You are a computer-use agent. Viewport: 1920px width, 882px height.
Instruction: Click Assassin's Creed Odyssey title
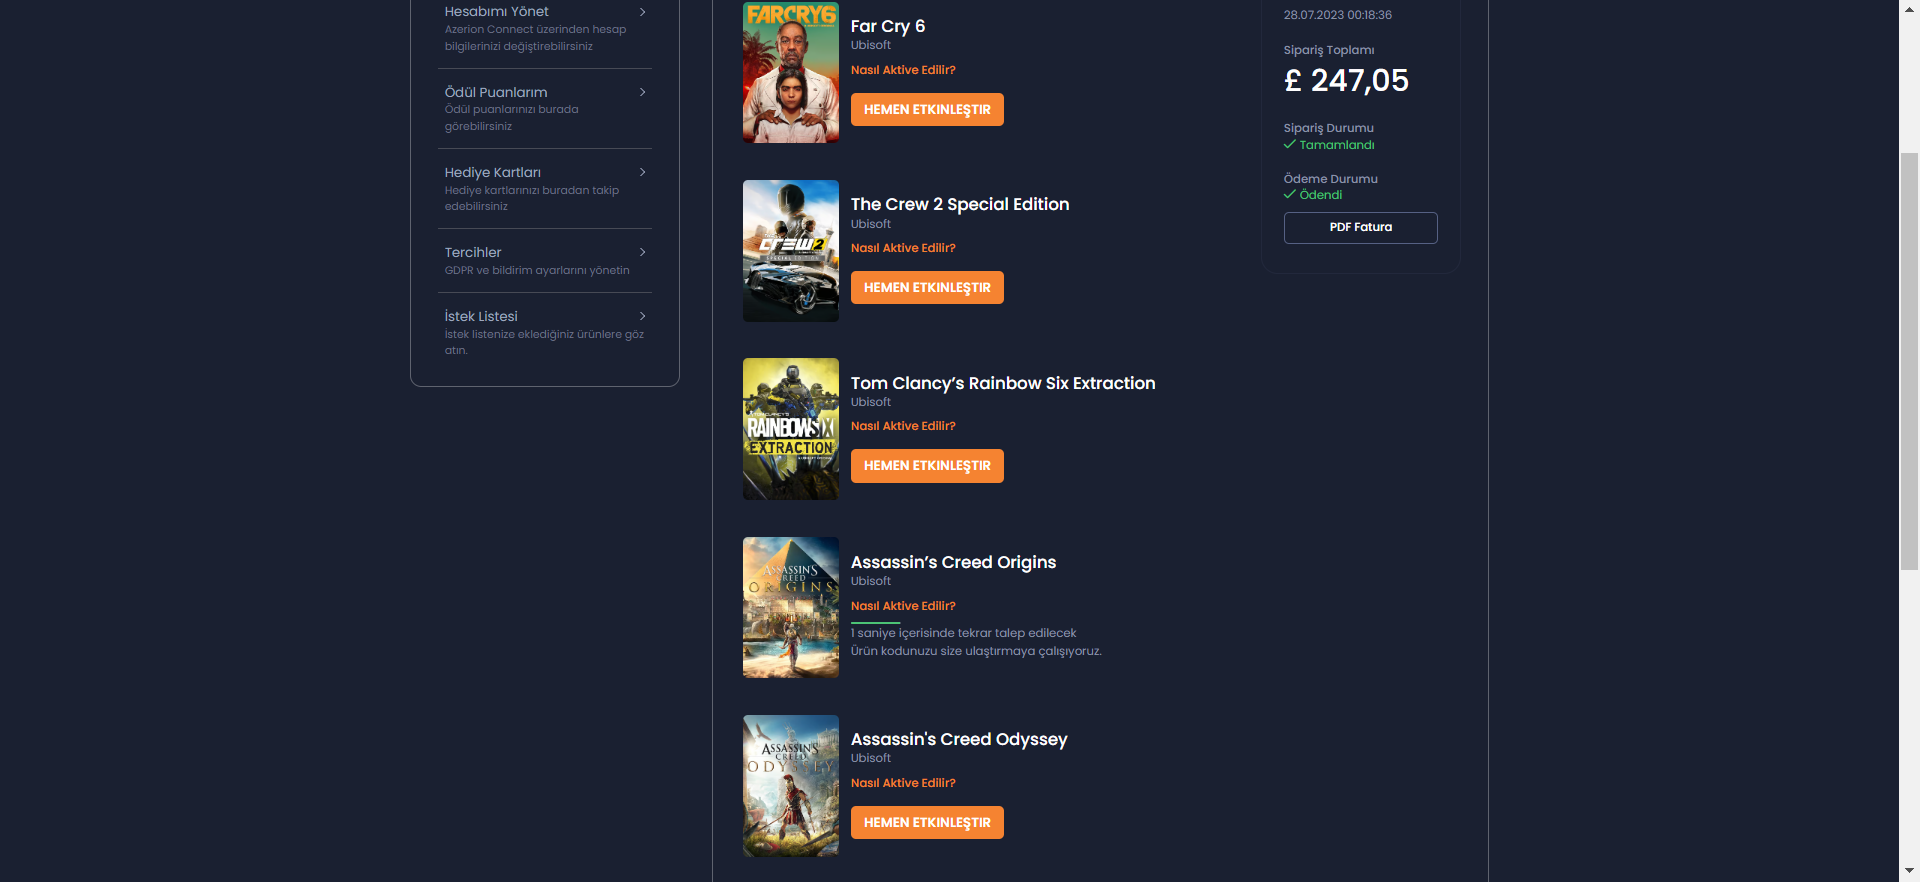click(959, 739)
